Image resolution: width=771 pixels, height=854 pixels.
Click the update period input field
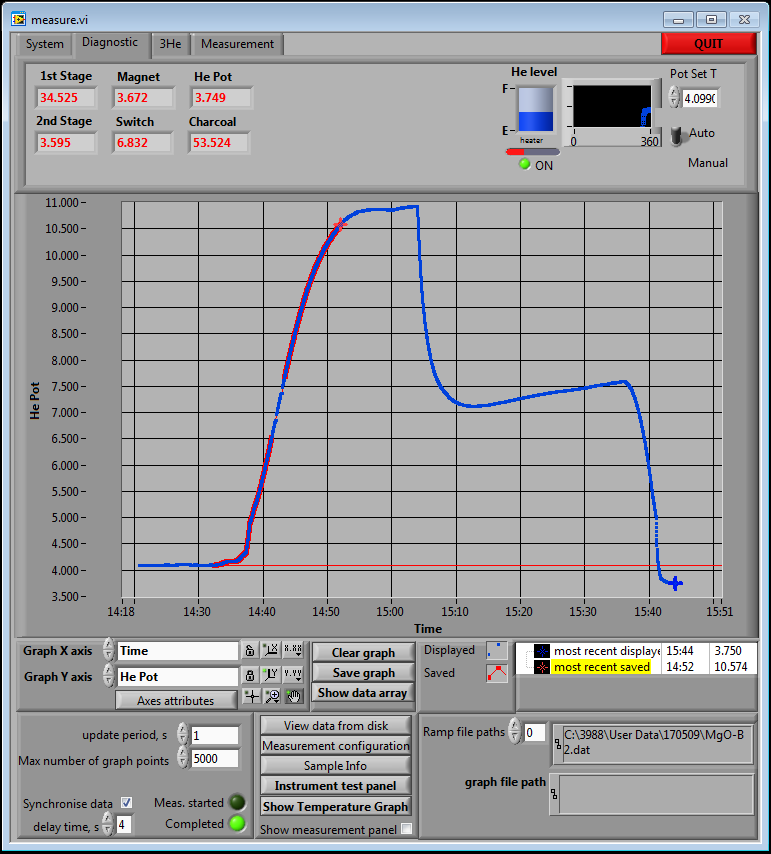(215, 735)
